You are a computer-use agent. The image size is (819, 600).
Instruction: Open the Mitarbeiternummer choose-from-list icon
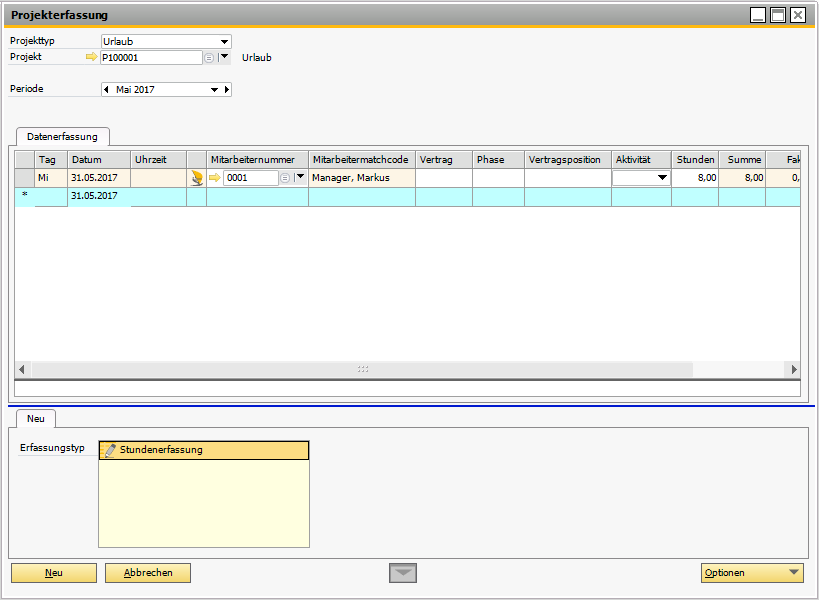[285, 178]
